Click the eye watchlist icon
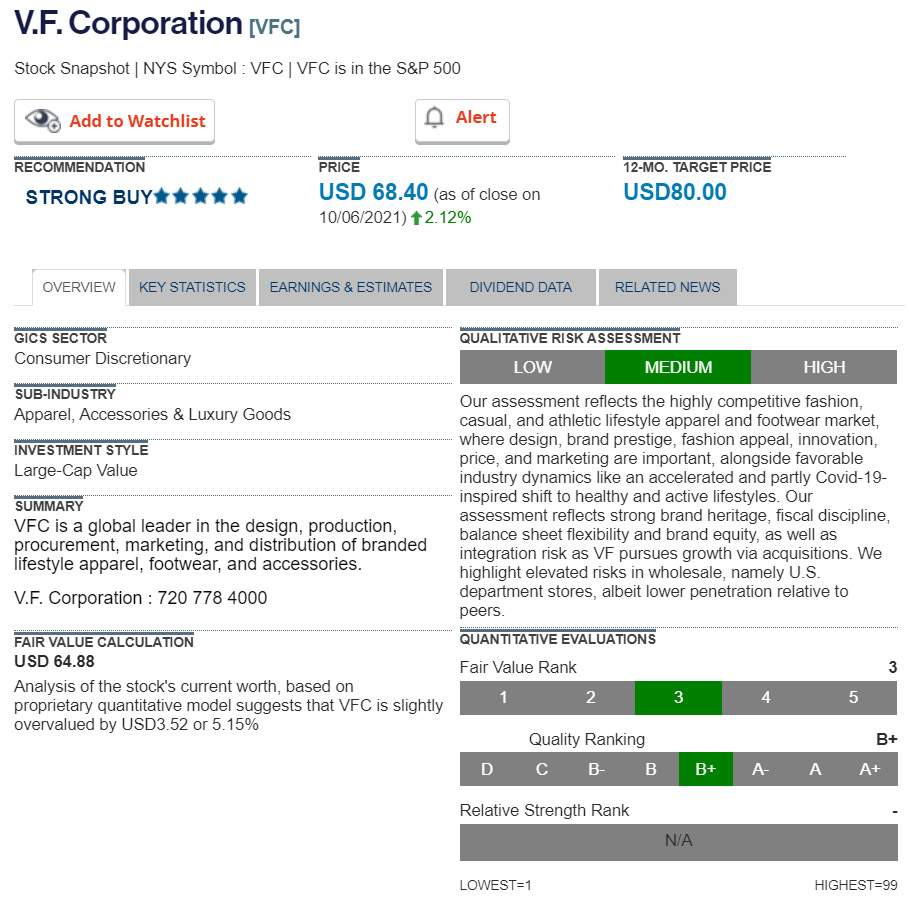This screenshot has height=901, width=909. coord(43,120)
